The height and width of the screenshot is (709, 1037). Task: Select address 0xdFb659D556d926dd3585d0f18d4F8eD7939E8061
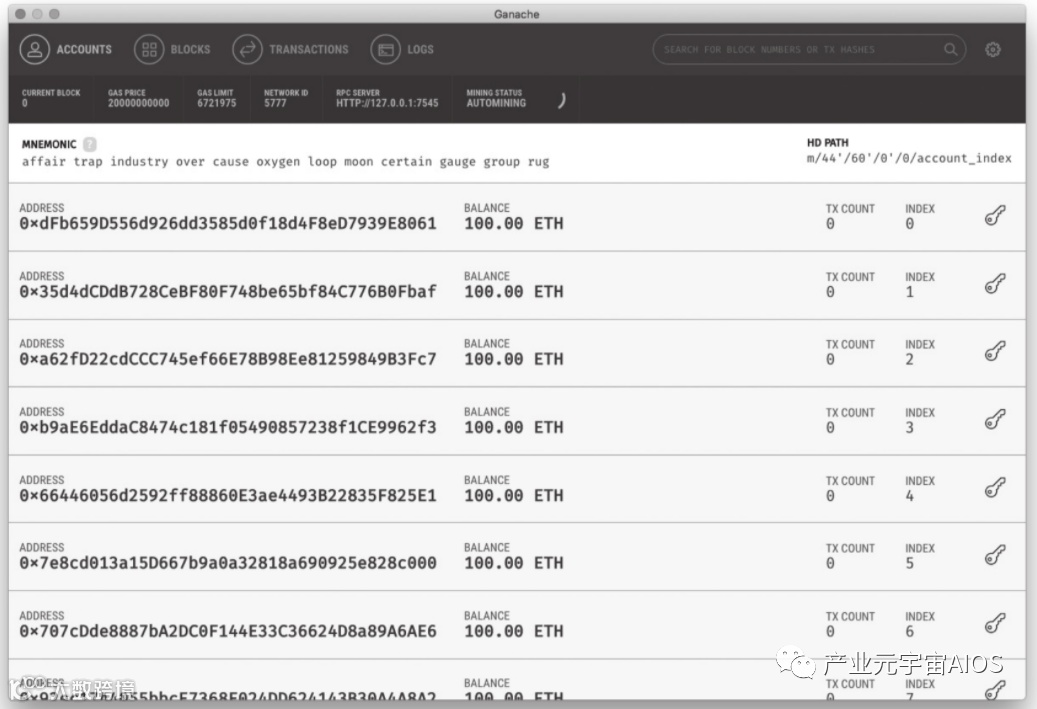(x=228, y=224)
